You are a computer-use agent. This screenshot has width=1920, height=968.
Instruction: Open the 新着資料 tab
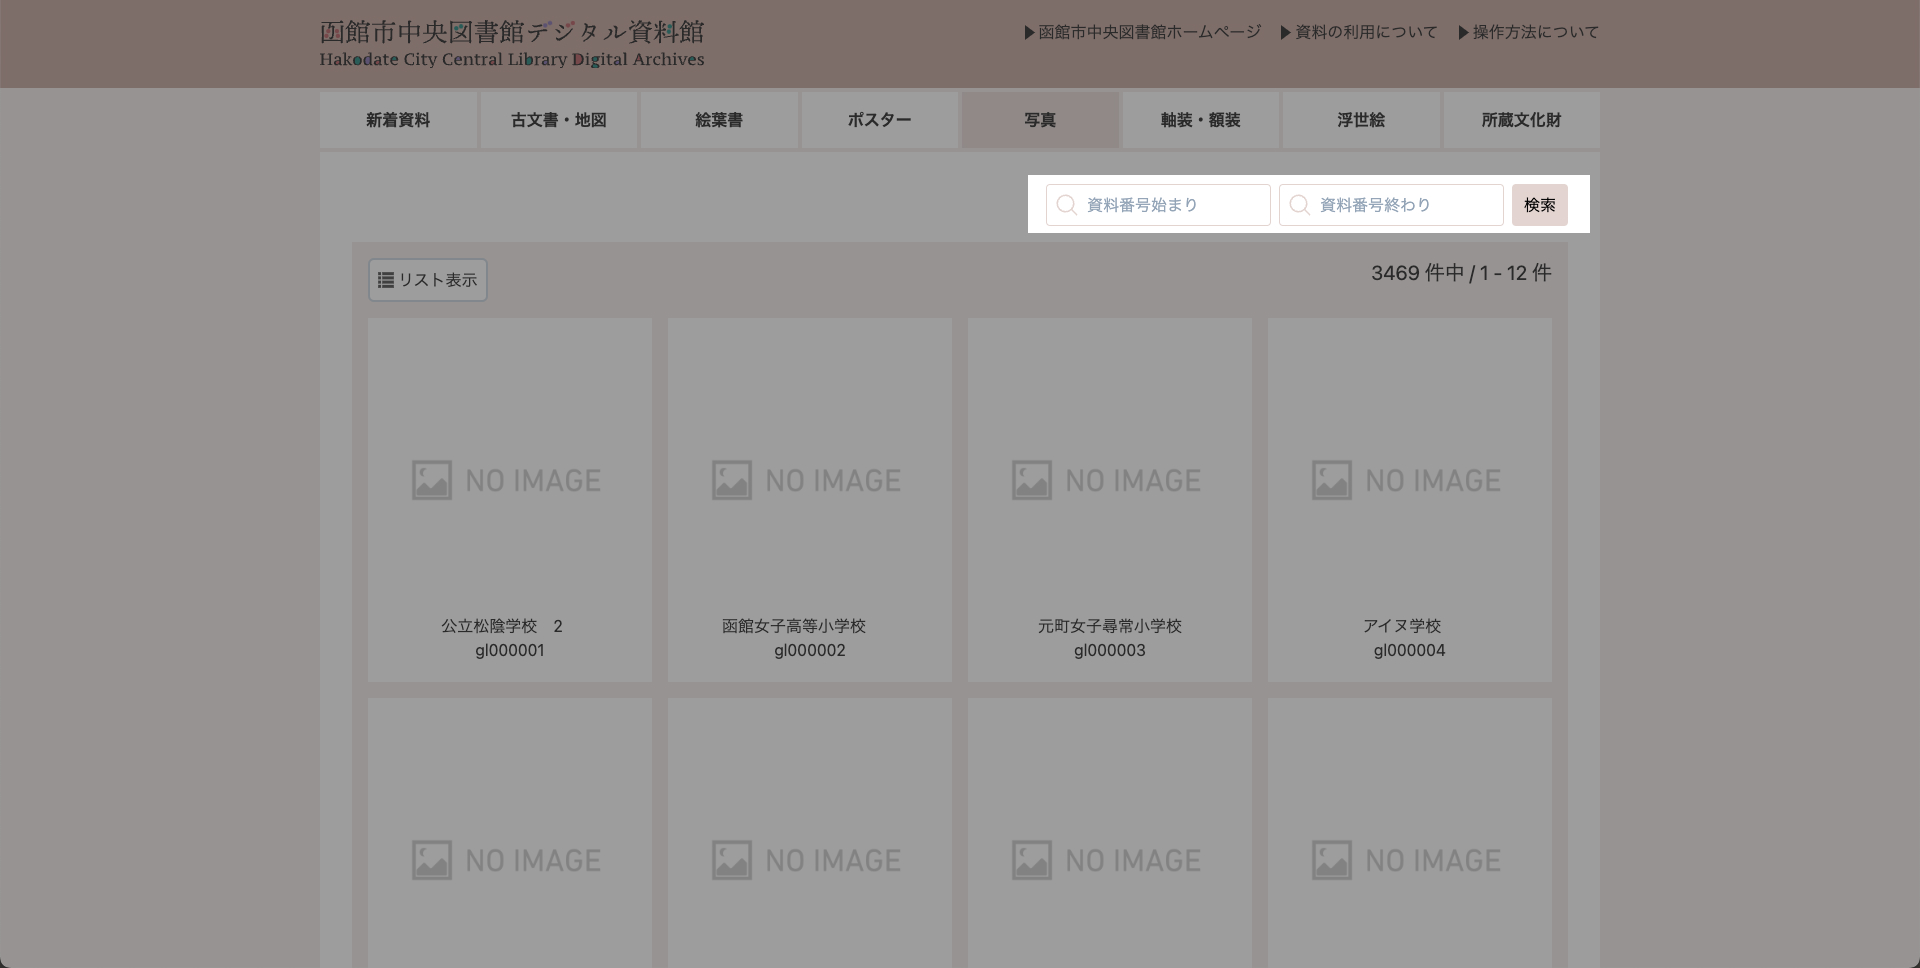398,120
